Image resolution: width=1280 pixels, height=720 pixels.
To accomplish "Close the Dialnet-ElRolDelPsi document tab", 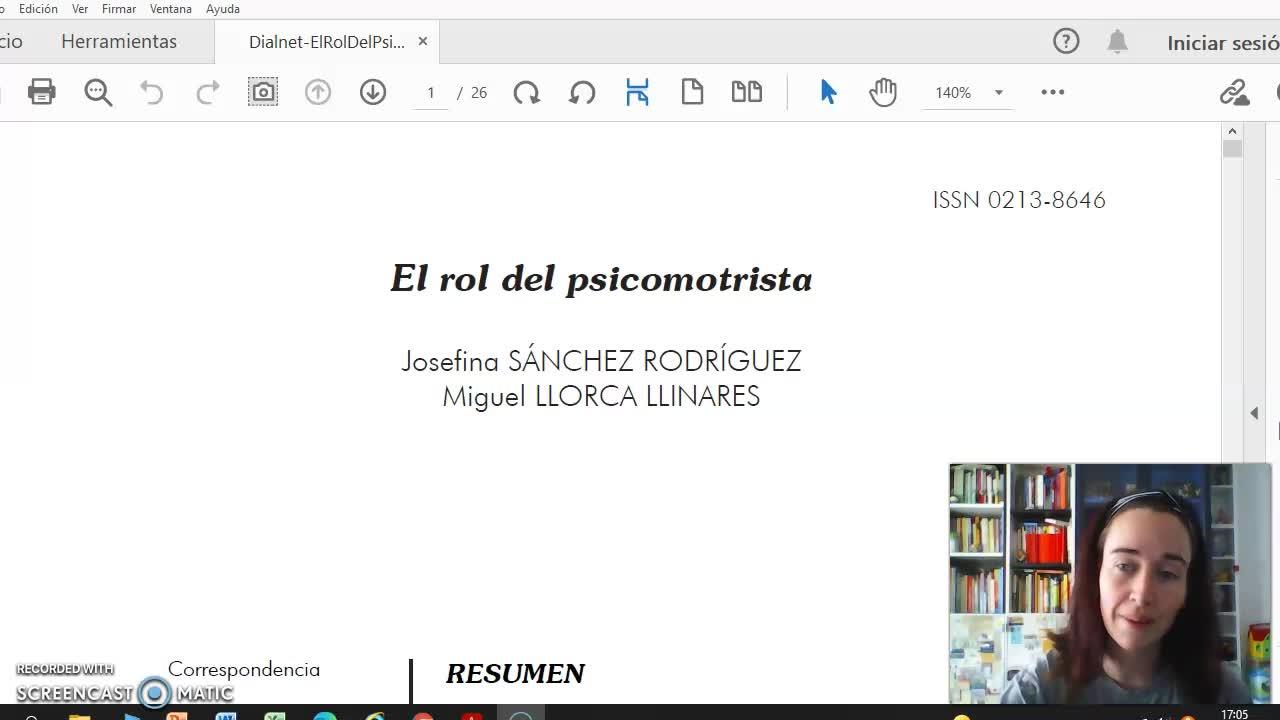I will tap(423, 41).
